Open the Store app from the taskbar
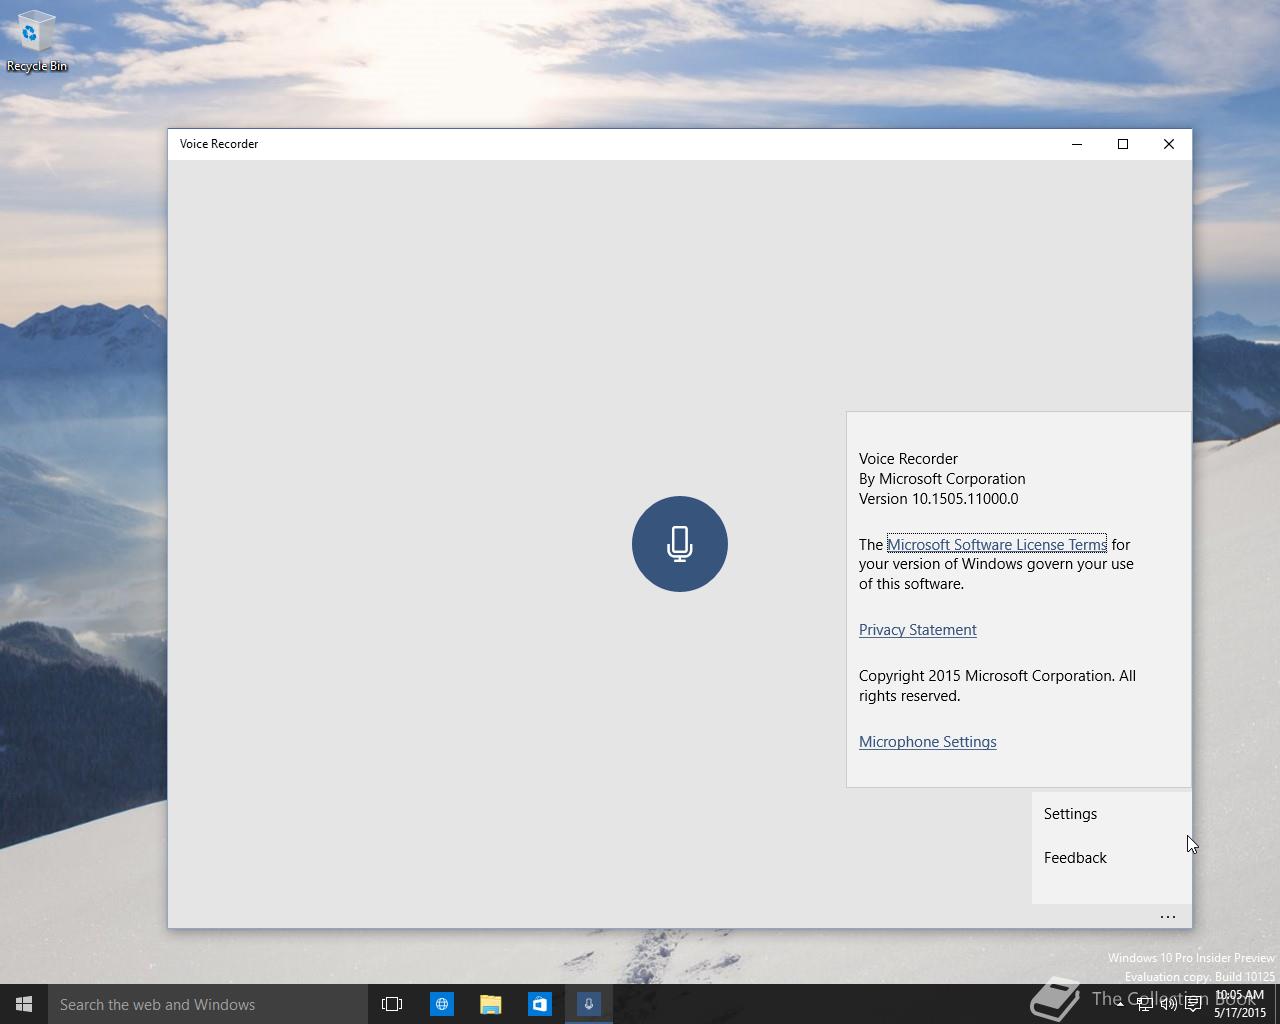 [539, 1004]
